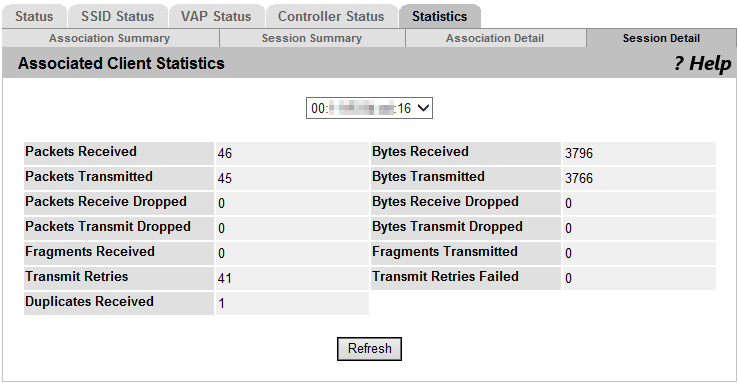The image size is (739, 383).
Task: Click the Duplicates Received label
Action: [90, 302]
